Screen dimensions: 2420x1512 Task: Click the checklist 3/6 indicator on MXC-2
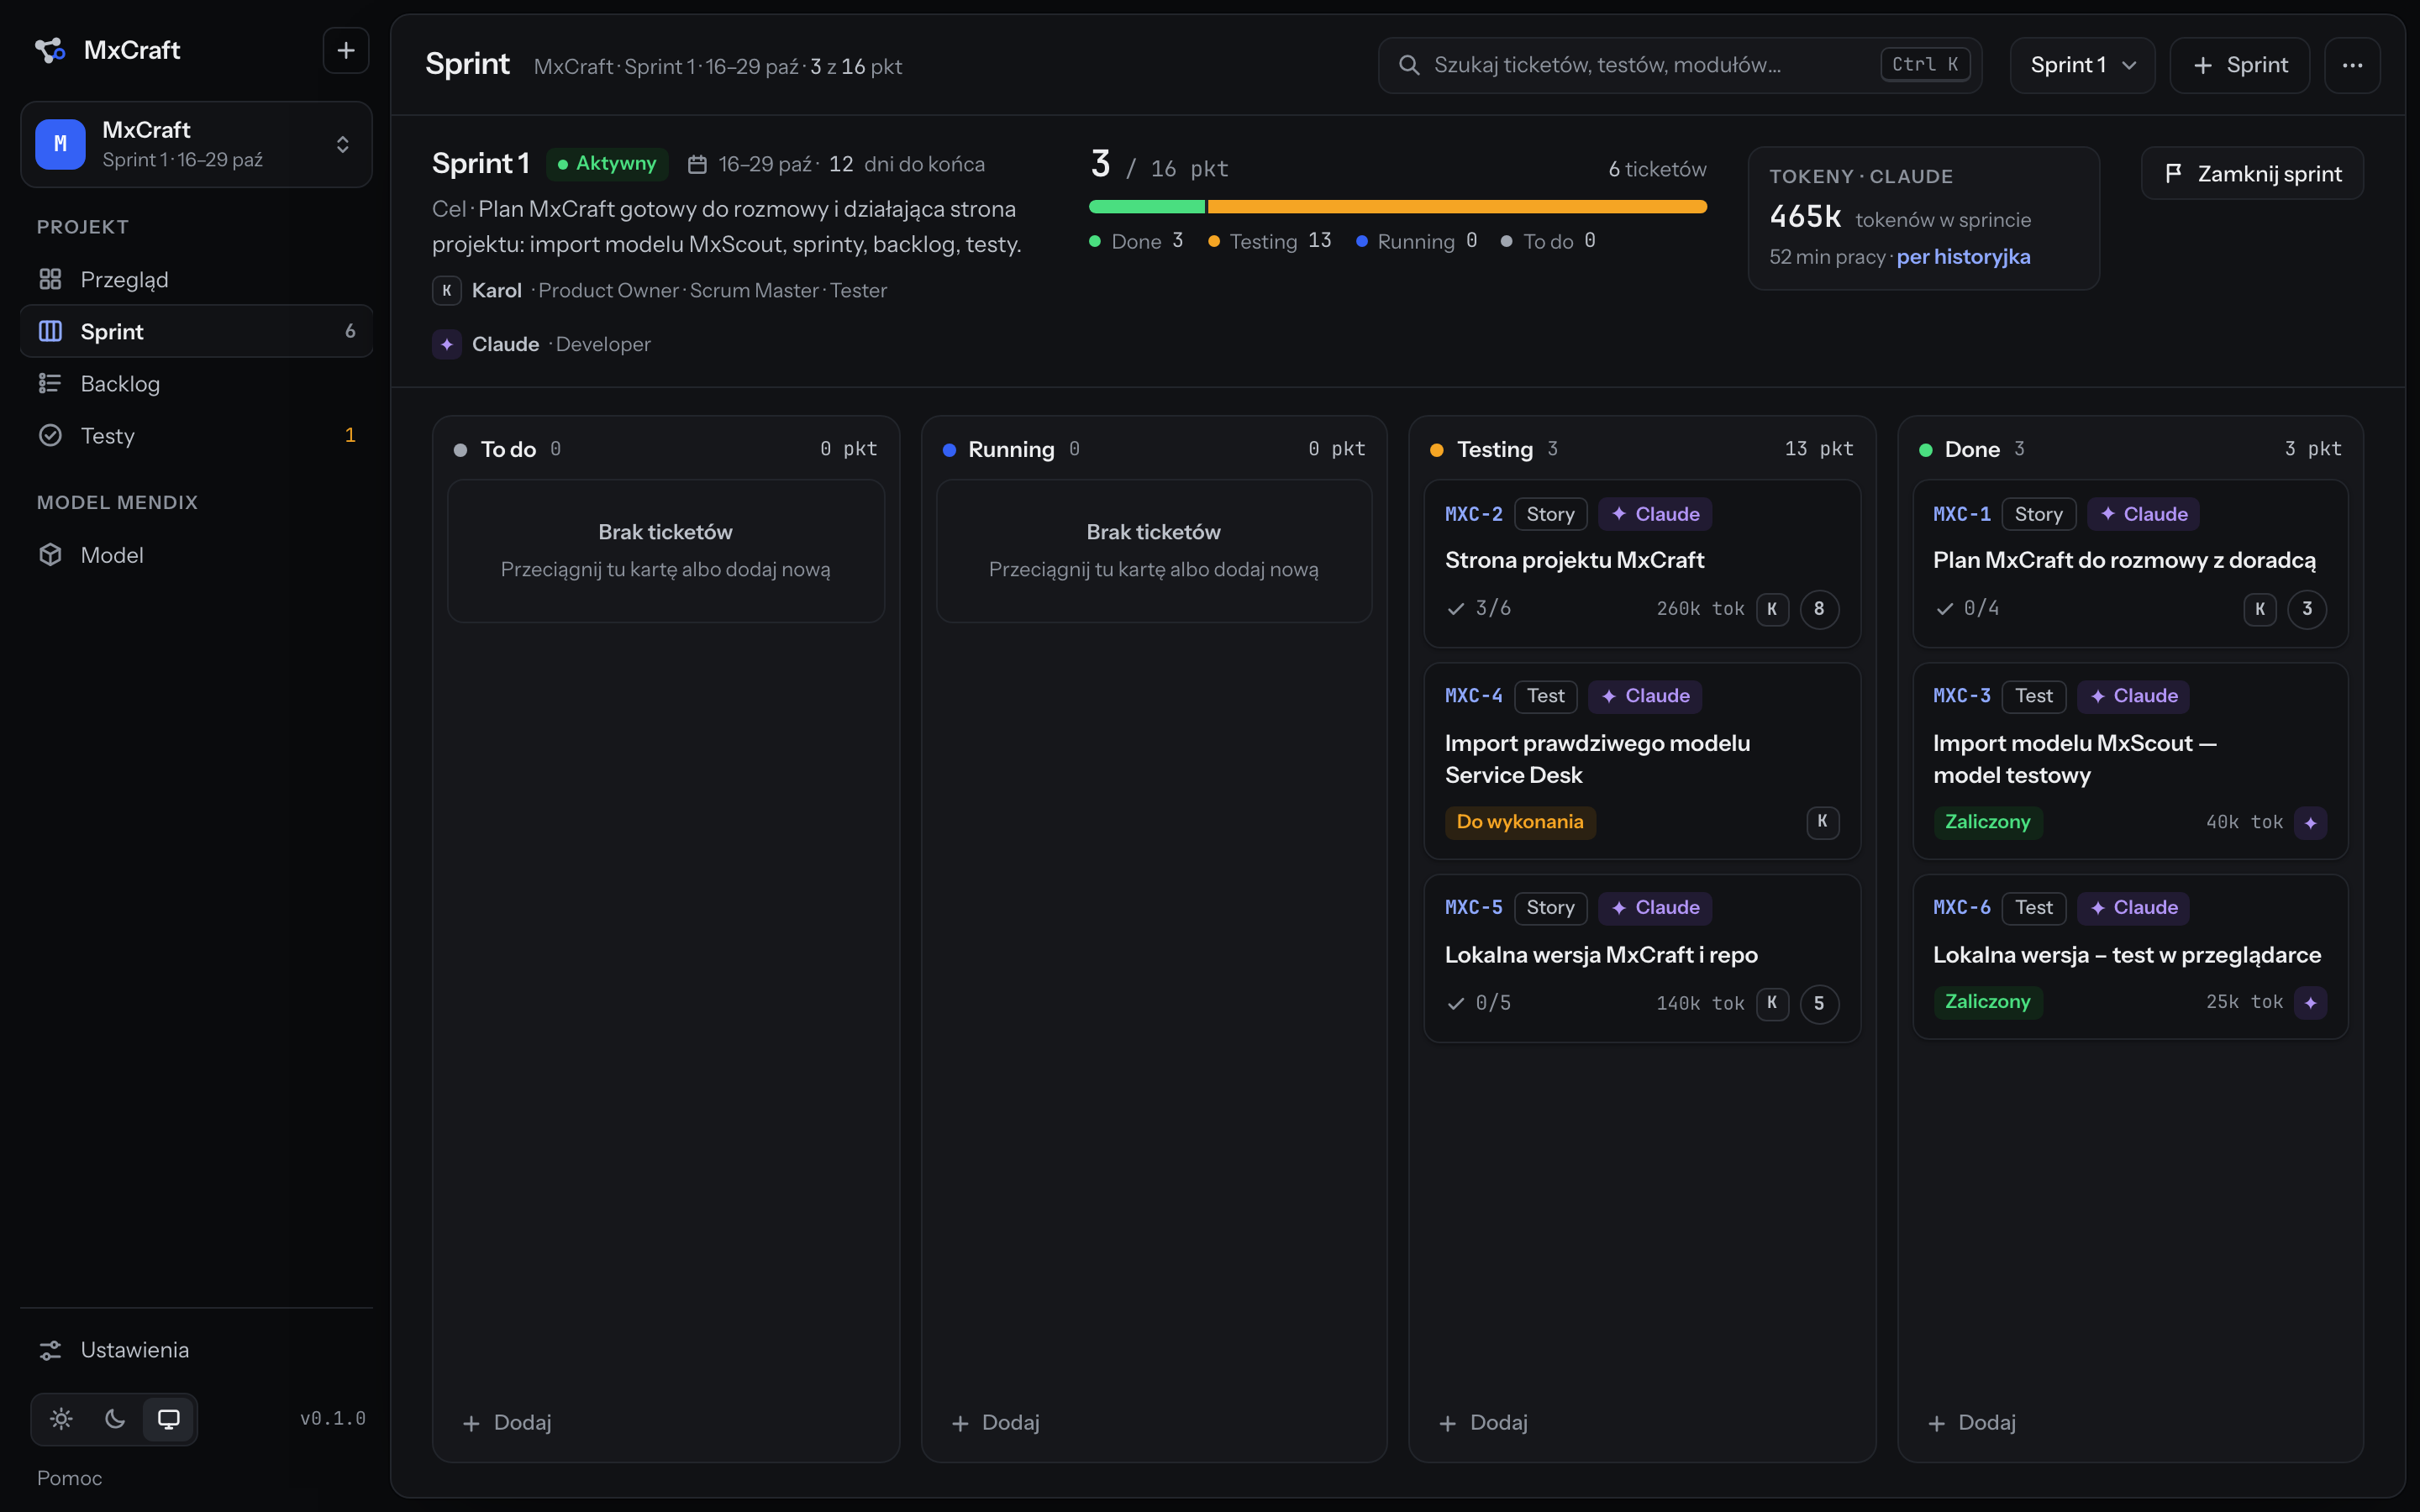coord(1479,608)
